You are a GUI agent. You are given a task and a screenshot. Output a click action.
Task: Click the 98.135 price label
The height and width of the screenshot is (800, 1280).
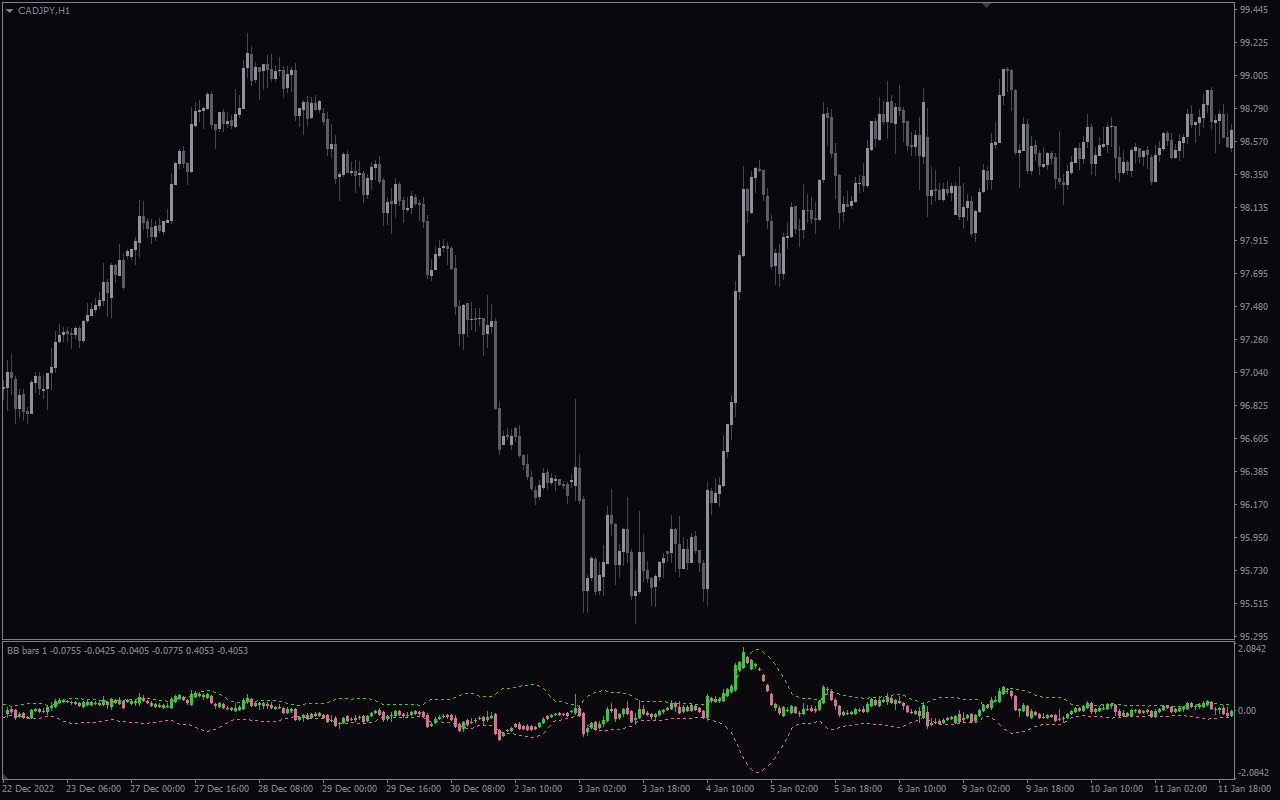pos(1253,208)
